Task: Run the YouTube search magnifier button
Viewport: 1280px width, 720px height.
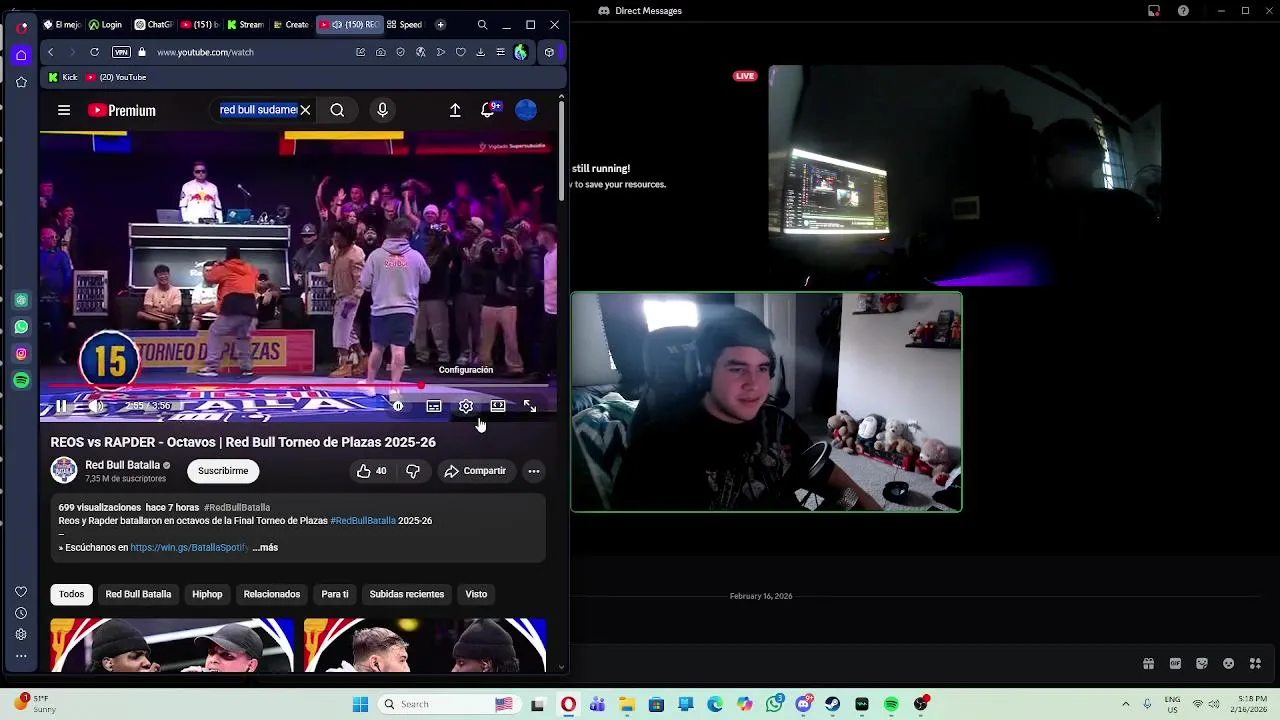Action: pyautogui.click(x=337, y=110)
